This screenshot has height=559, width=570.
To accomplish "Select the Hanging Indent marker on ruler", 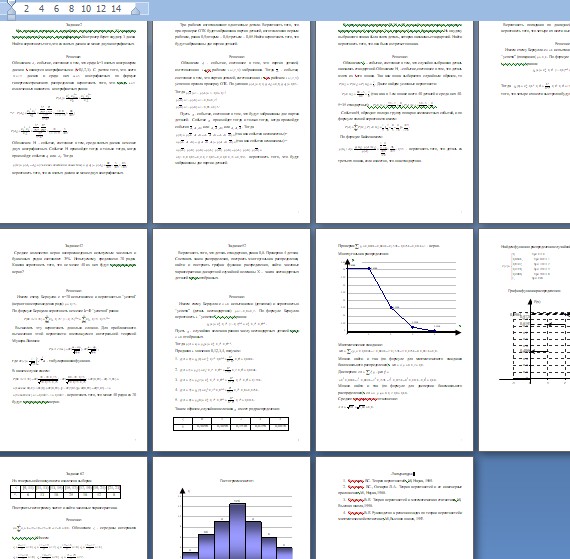I will pos(11,11).
